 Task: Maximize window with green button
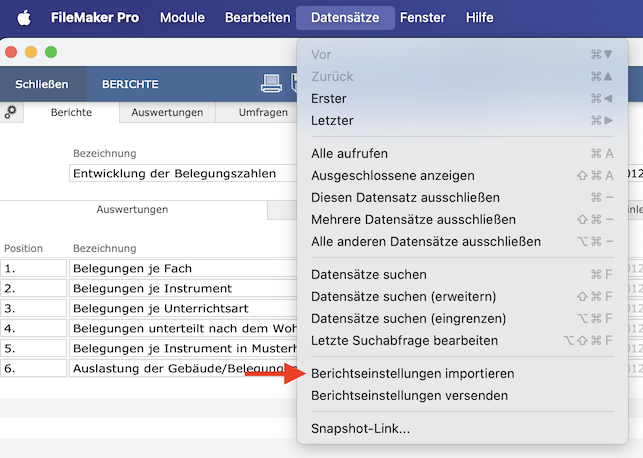(51, 52)
